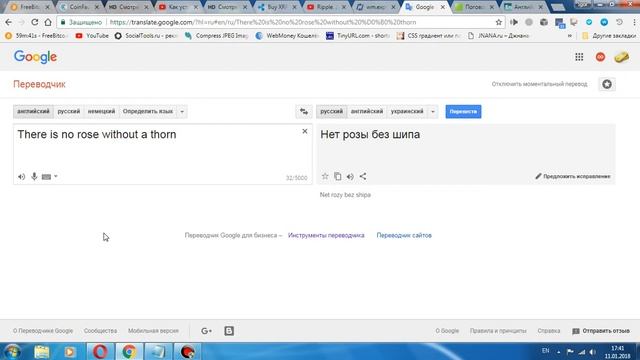Switch to the Погода browser tab

click(474, 7)
